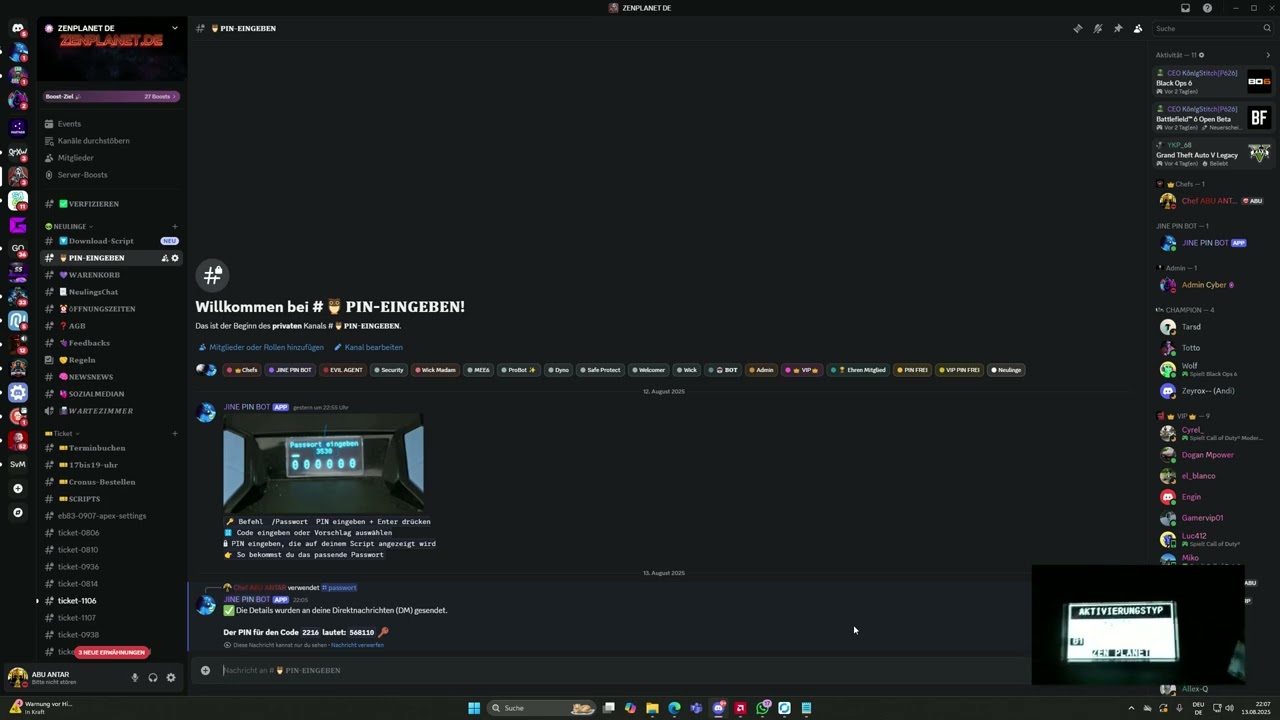
Task: Click the Chefs role chip
Action: pyautogui.click(x=242, y=370)
